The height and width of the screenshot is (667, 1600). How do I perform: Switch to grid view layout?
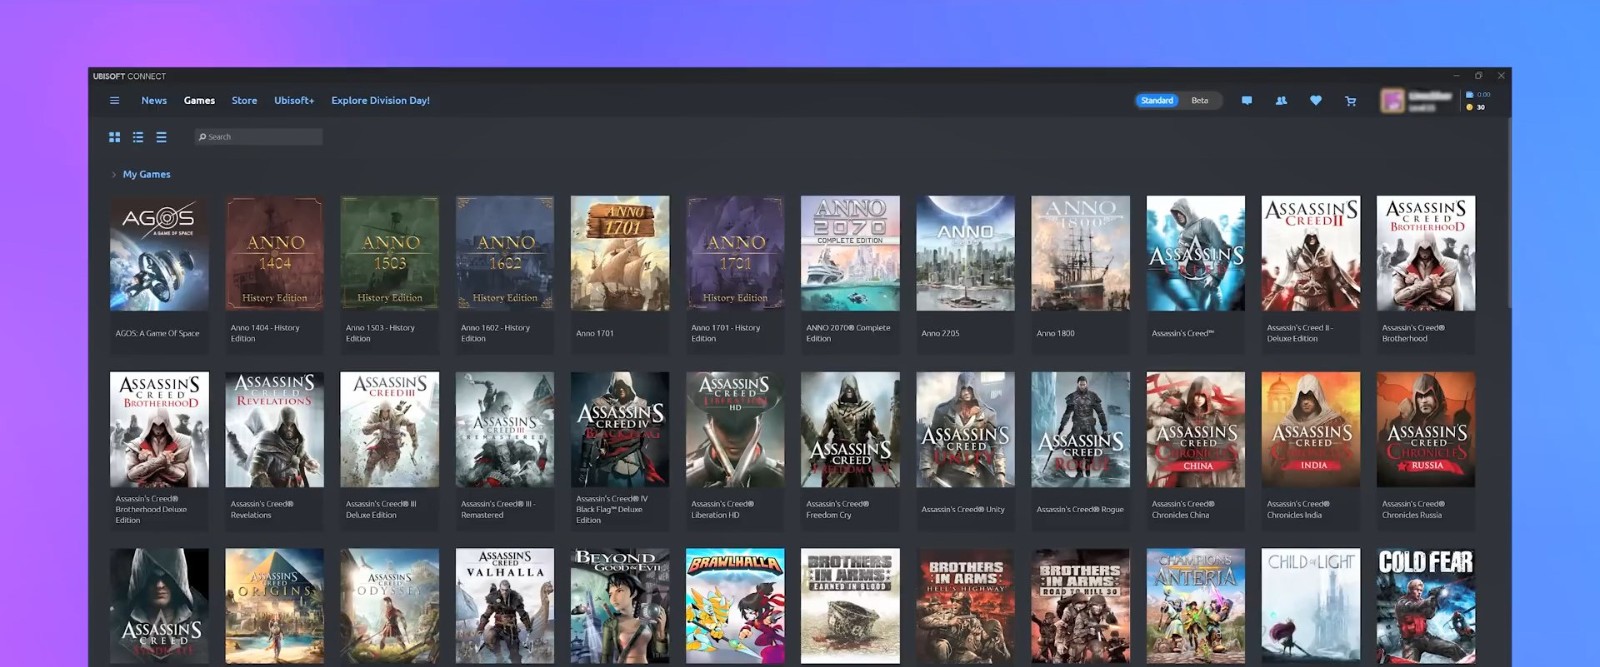114,137
